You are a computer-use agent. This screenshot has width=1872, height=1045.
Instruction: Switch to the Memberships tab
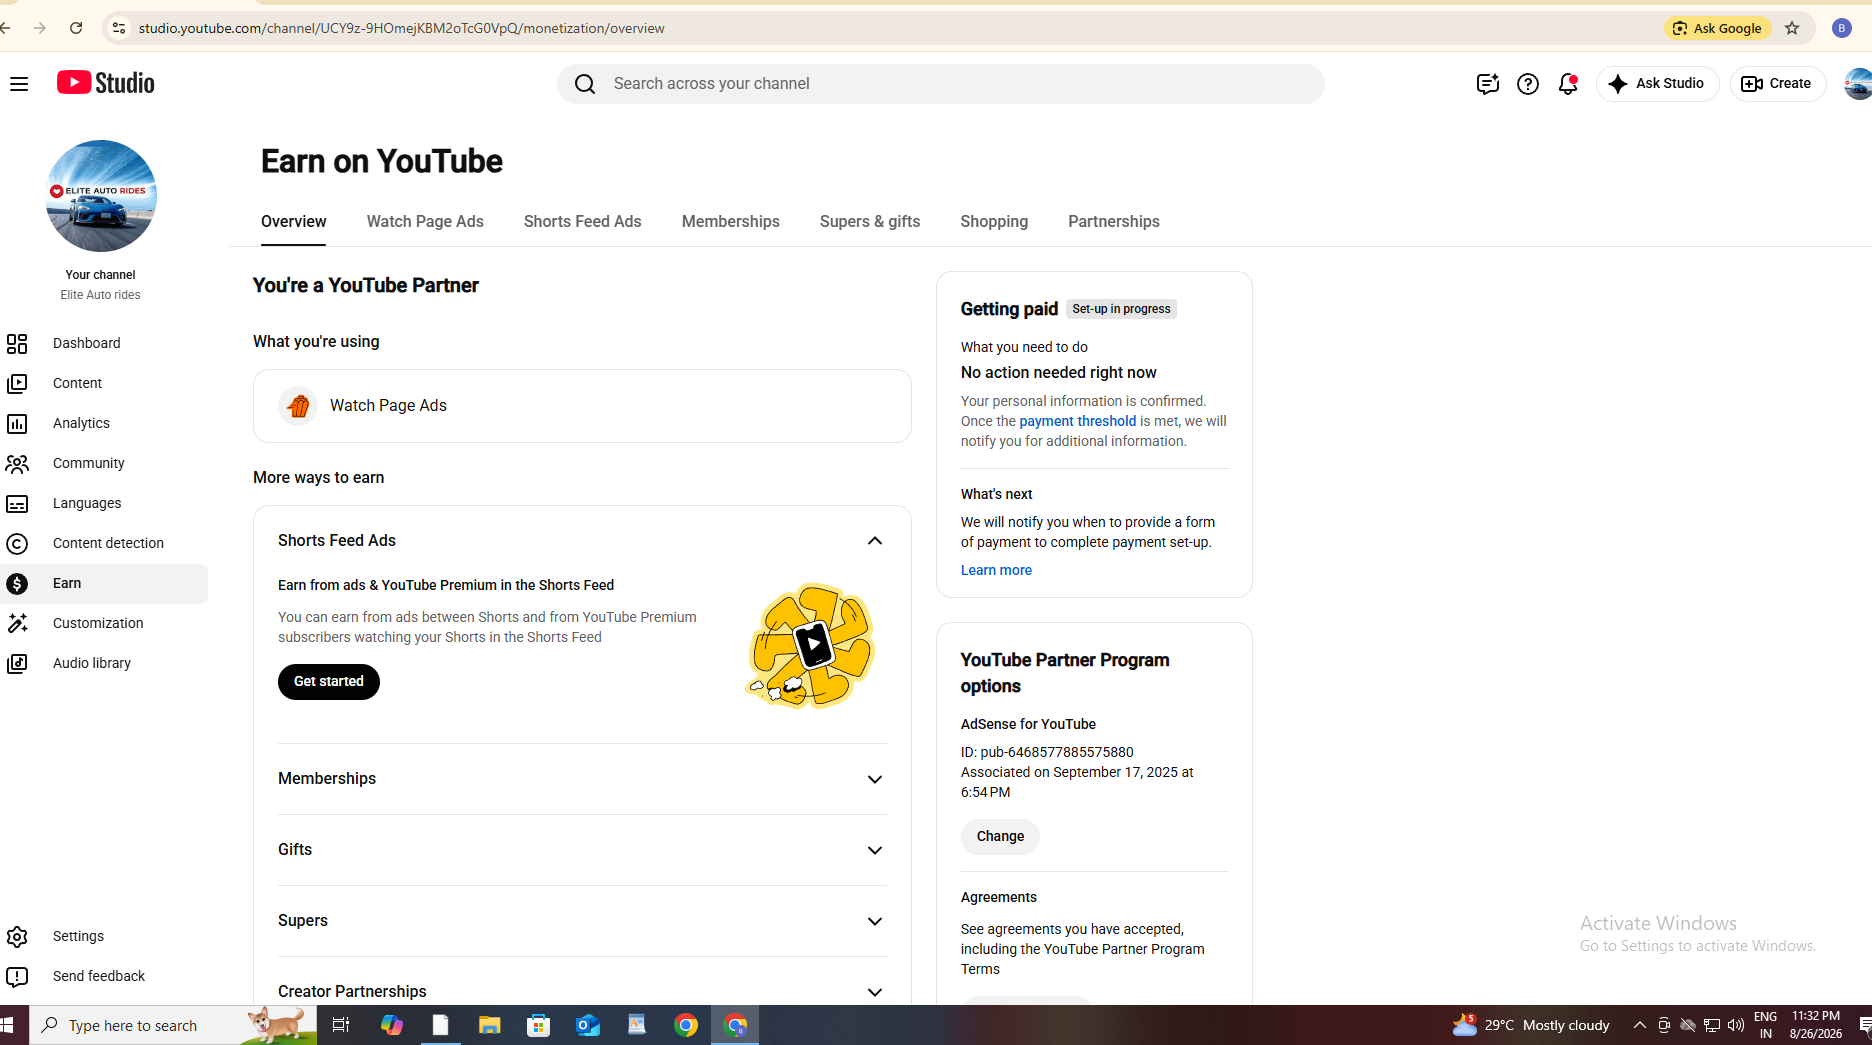click(731, 222)
